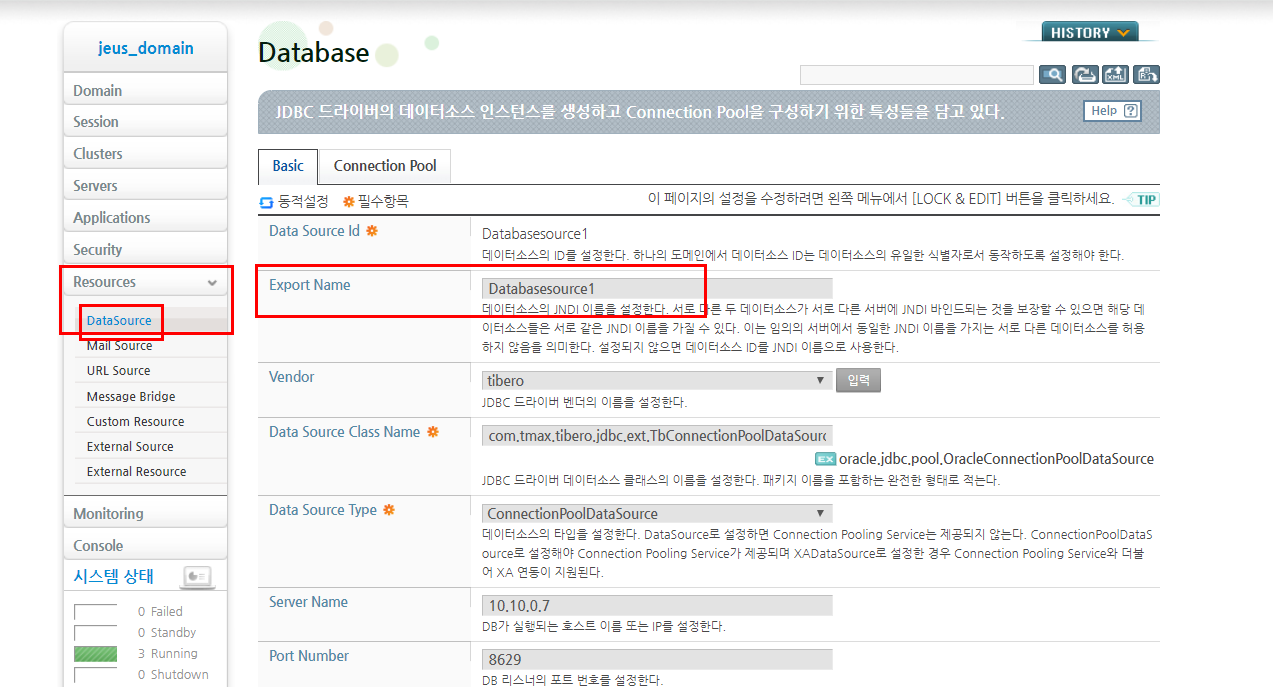
Task: Click into the top search field
Action: pyautogui.click(x=917, y=75)
